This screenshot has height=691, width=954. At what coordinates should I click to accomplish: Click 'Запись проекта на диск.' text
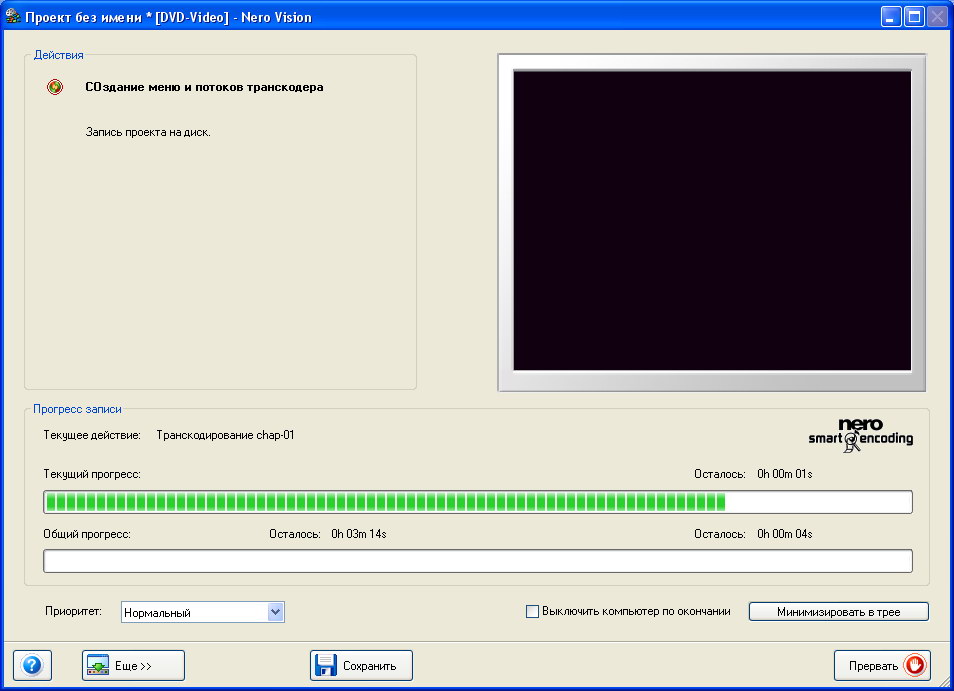click(x=148, y=132)
